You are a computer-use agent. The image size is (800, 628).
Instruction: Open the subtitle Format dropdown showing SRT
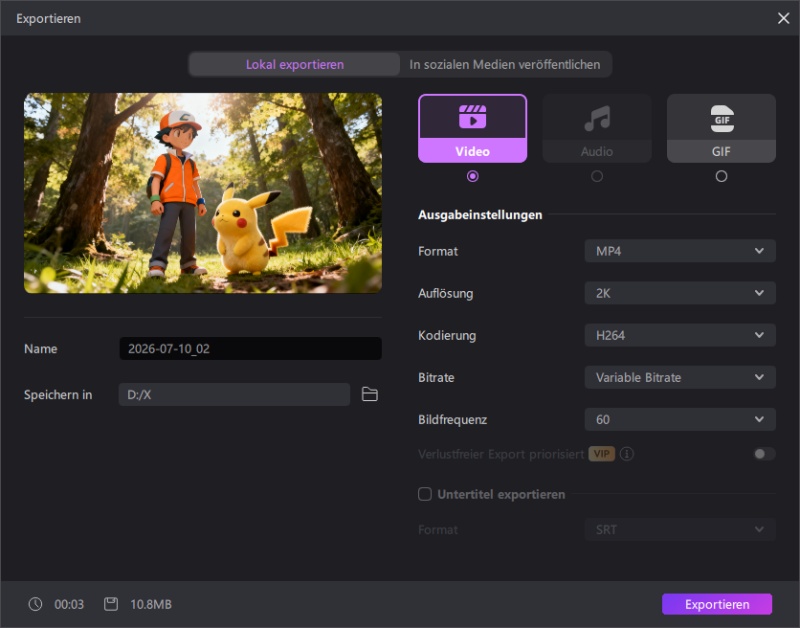(x=680, y=530)
